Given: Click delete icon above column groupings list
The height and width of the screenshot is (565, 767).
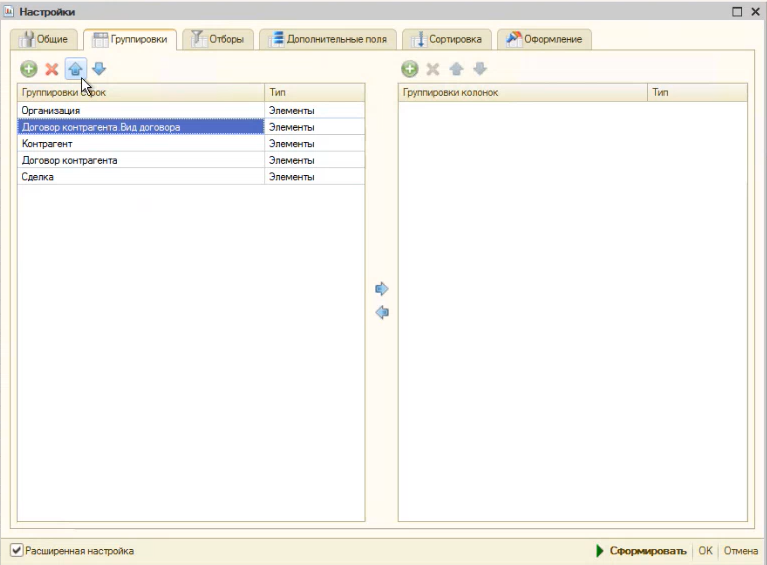Looking at the screenshot, I should (x=433, y=69).
